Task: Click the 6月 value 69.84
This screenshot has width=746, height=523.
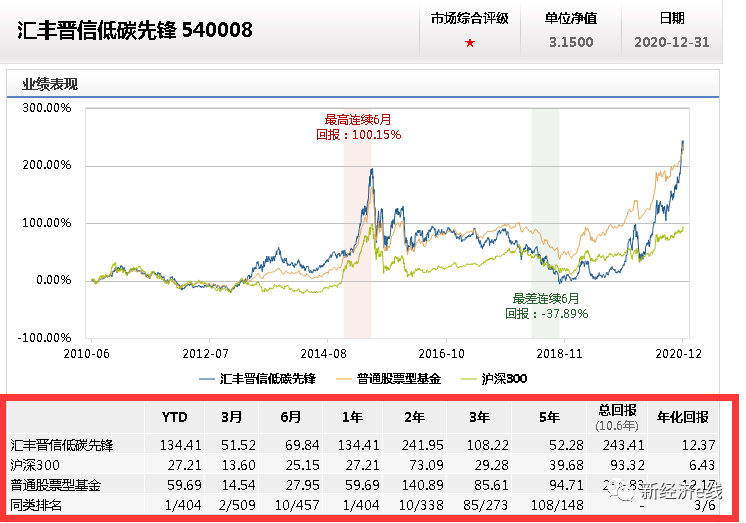Action: click(302, 445)
